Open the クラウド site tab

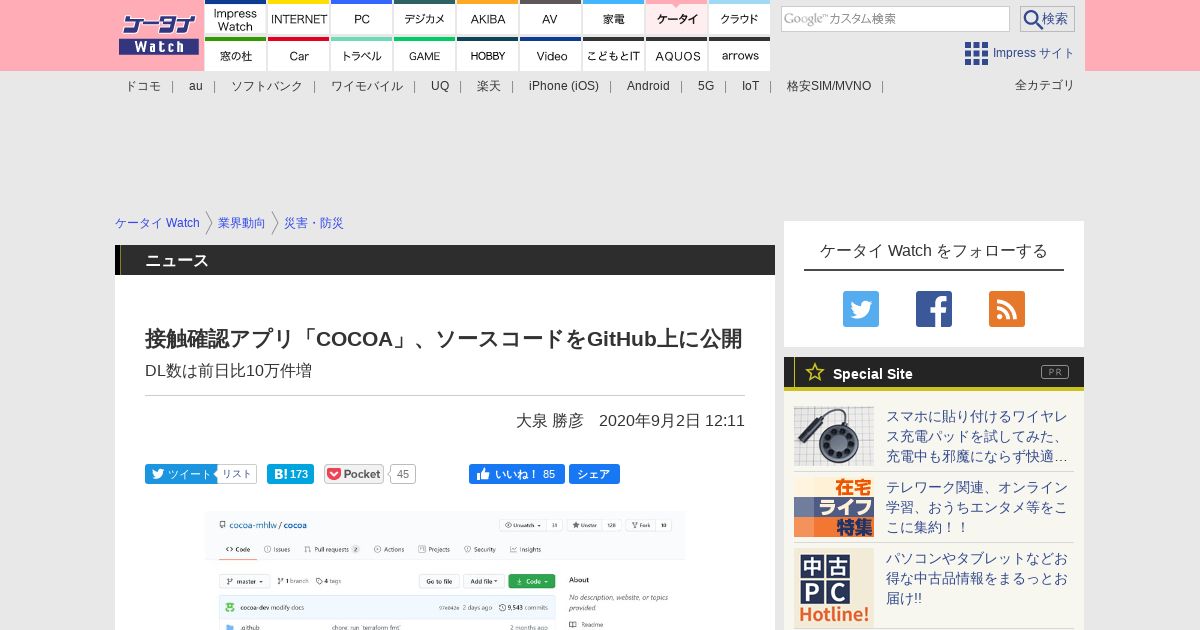click(x=740, y=19)
